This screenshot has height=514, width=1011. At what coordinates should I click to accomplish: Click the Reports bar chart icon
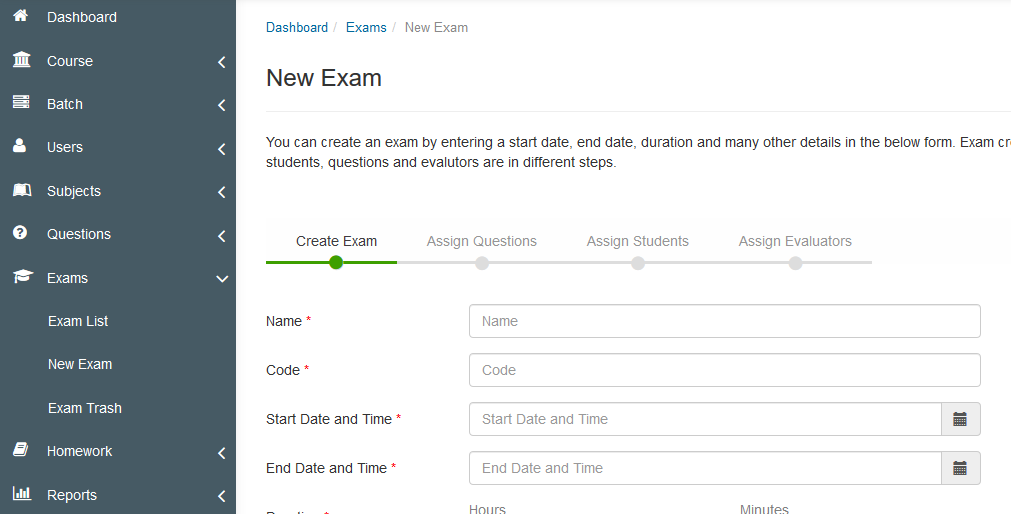[22, 494]
